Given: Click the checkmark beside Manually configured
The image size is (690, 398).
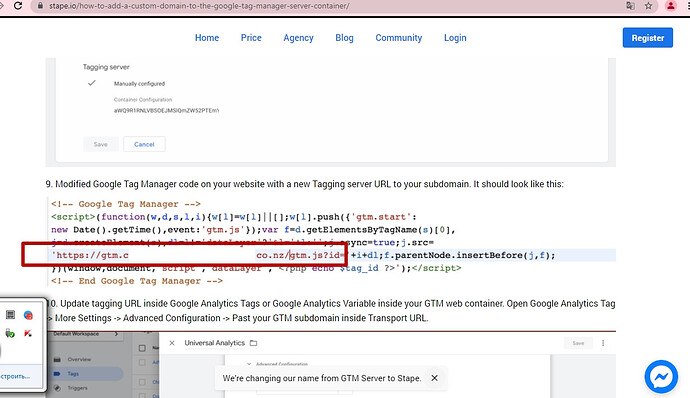Looking at the screenshot, I should pyautogui.click(x=92, y=83).
